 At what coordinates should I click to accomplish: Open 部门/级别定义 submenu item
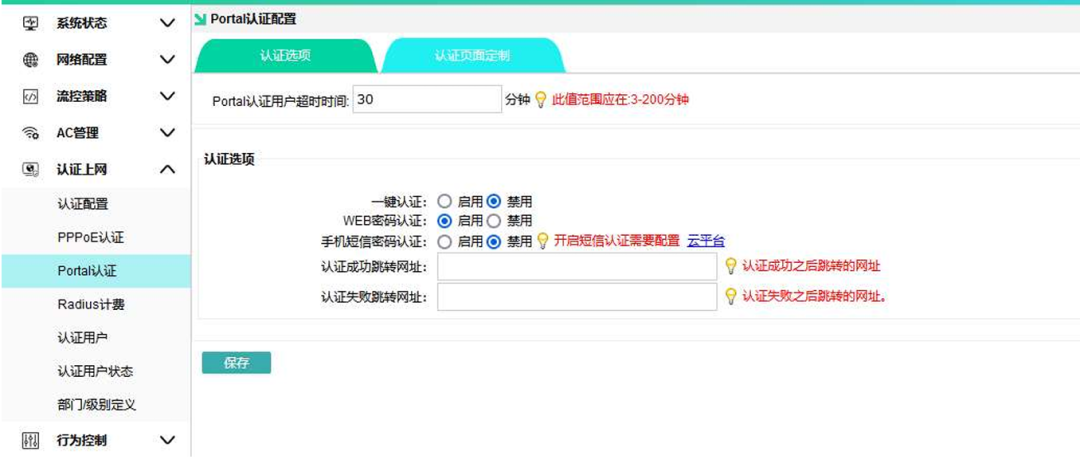click(x=97, y=405)
